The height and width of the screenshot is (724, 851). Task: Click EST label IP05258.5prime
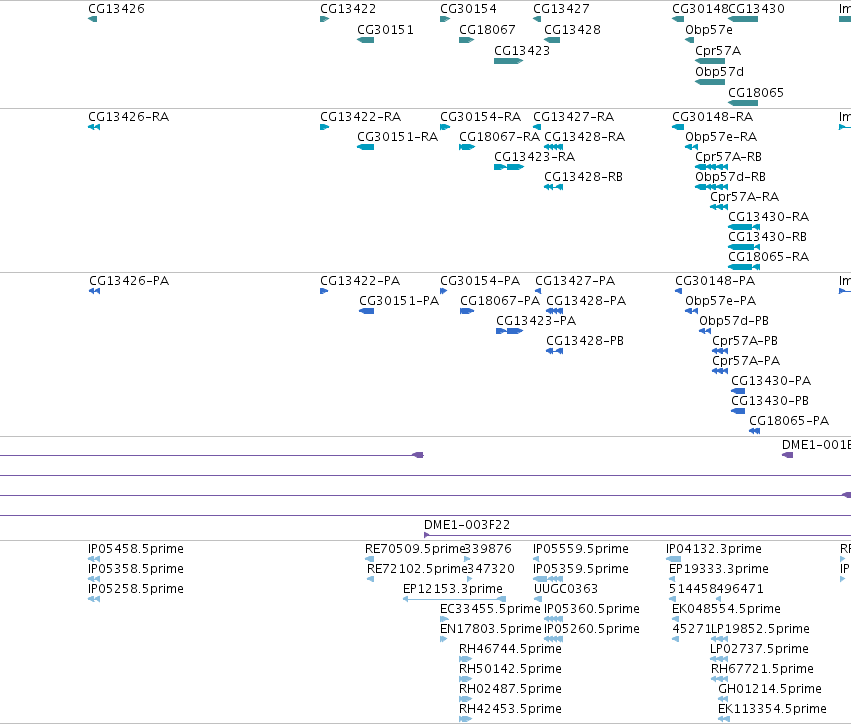click(136, 589)
